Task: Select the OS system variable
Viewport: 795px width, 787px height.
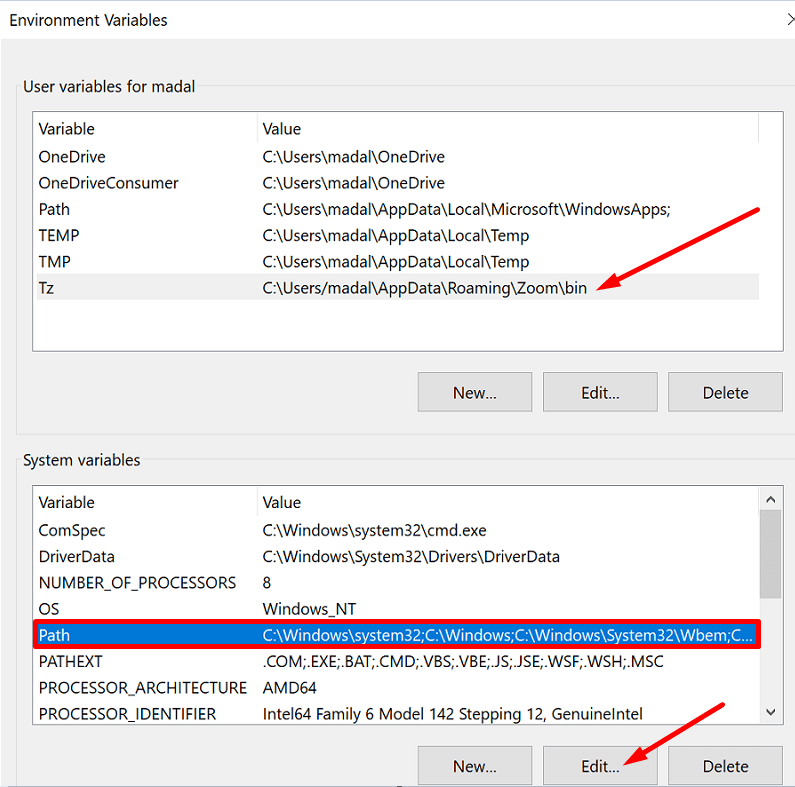Action: pos(398,609)
